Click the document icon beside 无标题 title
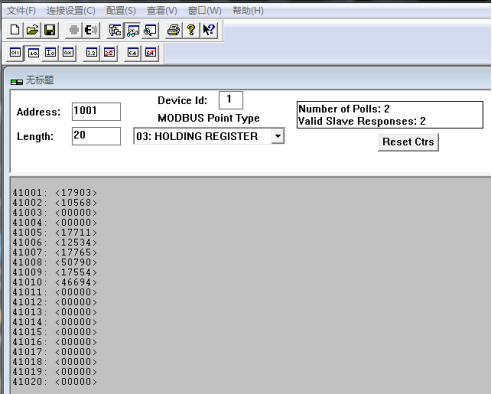492x394 pixels. click(x=17, y=82)
